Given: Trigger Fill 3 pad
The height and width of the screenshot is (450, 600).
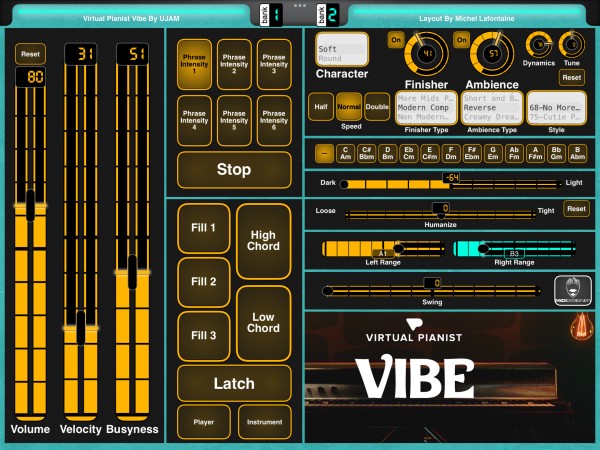Looking at the screenshot, I should pos(204,336).
